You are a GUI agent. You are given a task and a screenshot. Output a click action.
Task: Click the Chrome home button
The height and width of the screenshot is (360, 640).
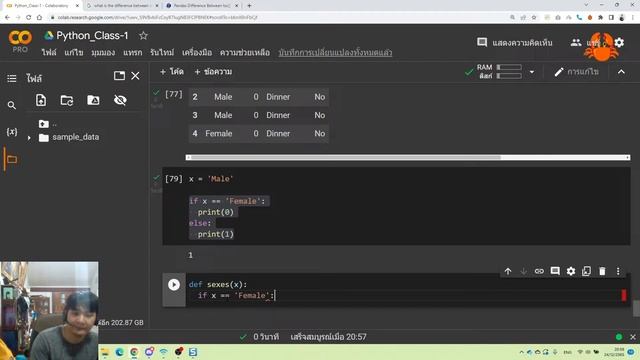click(x=39, y=18)
